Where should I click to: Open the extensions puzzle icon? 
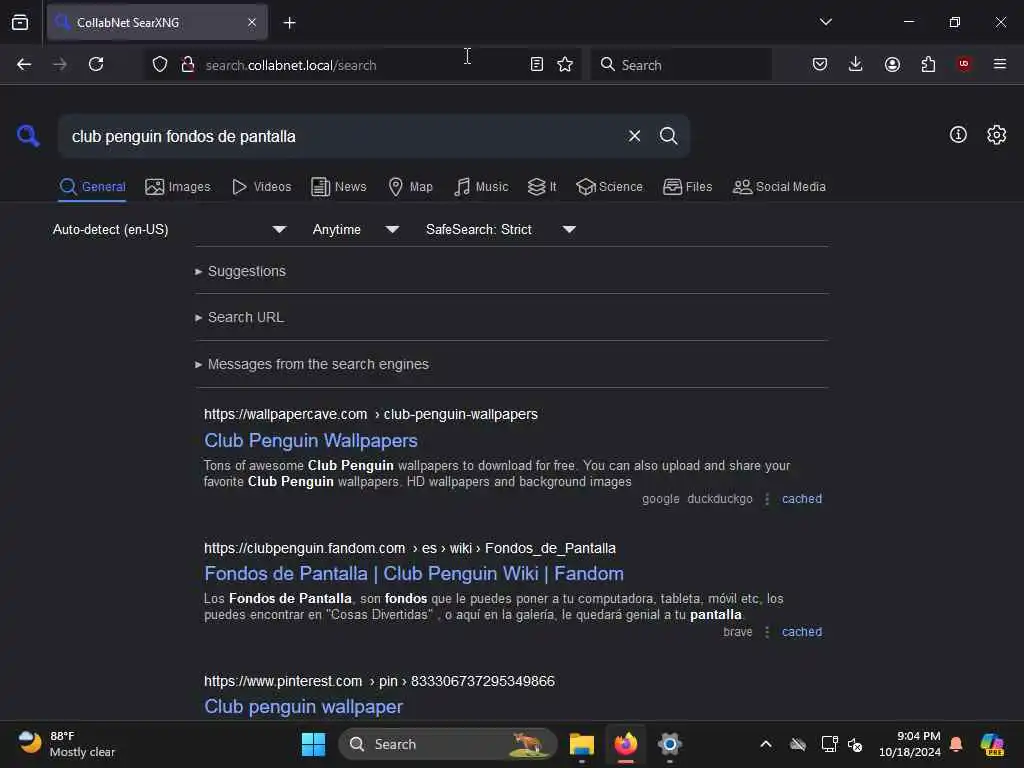(928, 64)
